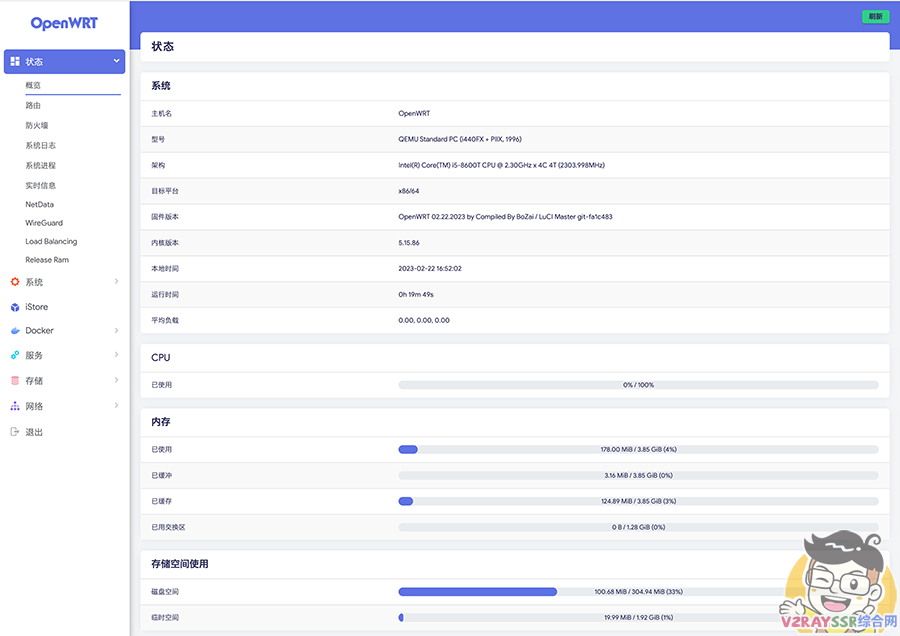Expand the Docker section arrow
The height and width of the screenshot is (636, 900).
[x=117, y=331]
